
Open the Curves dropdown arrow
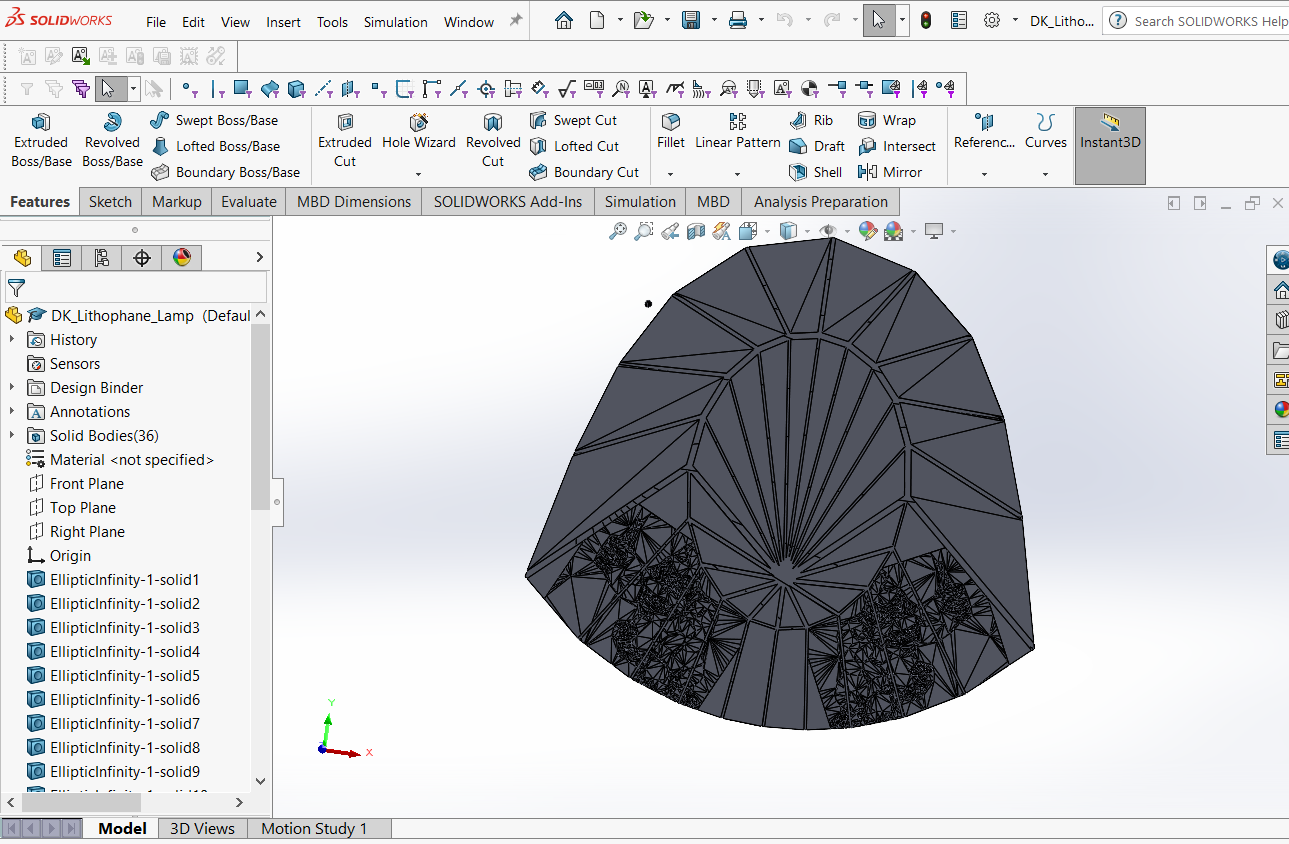(x=1046, y=174)
